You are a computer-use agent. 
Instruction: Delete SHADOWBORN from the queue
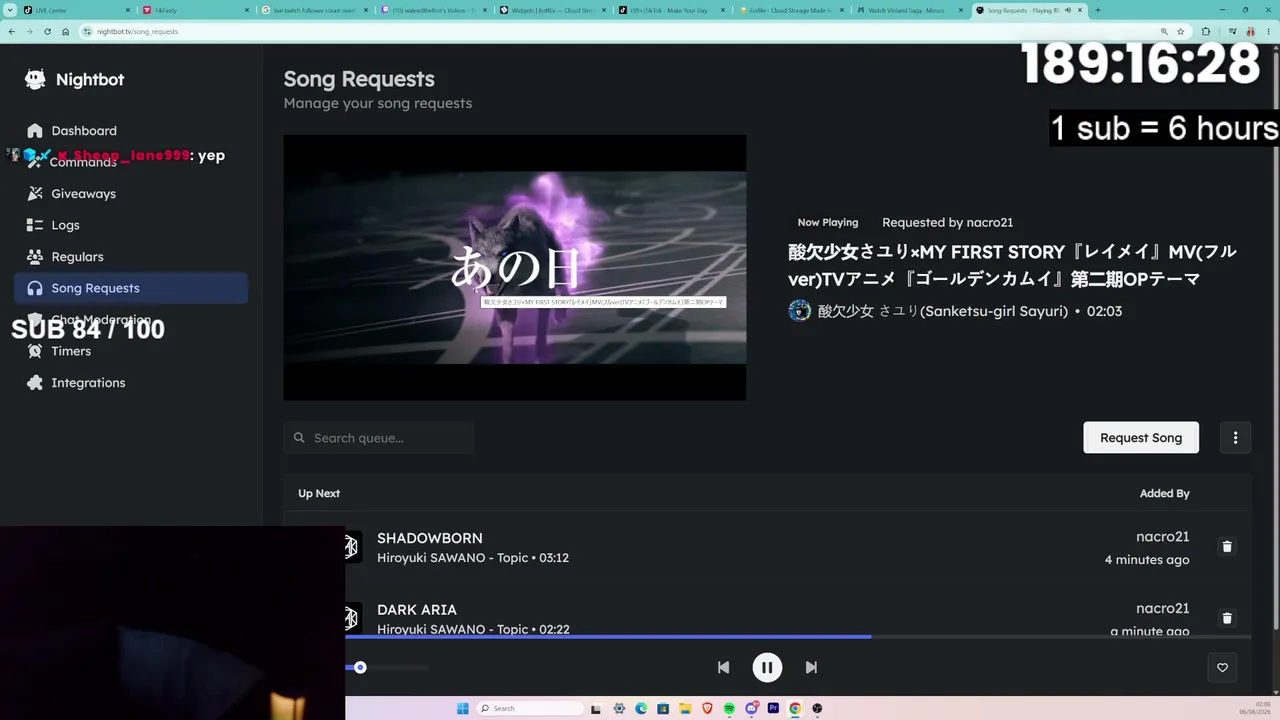pos(1227,547)
